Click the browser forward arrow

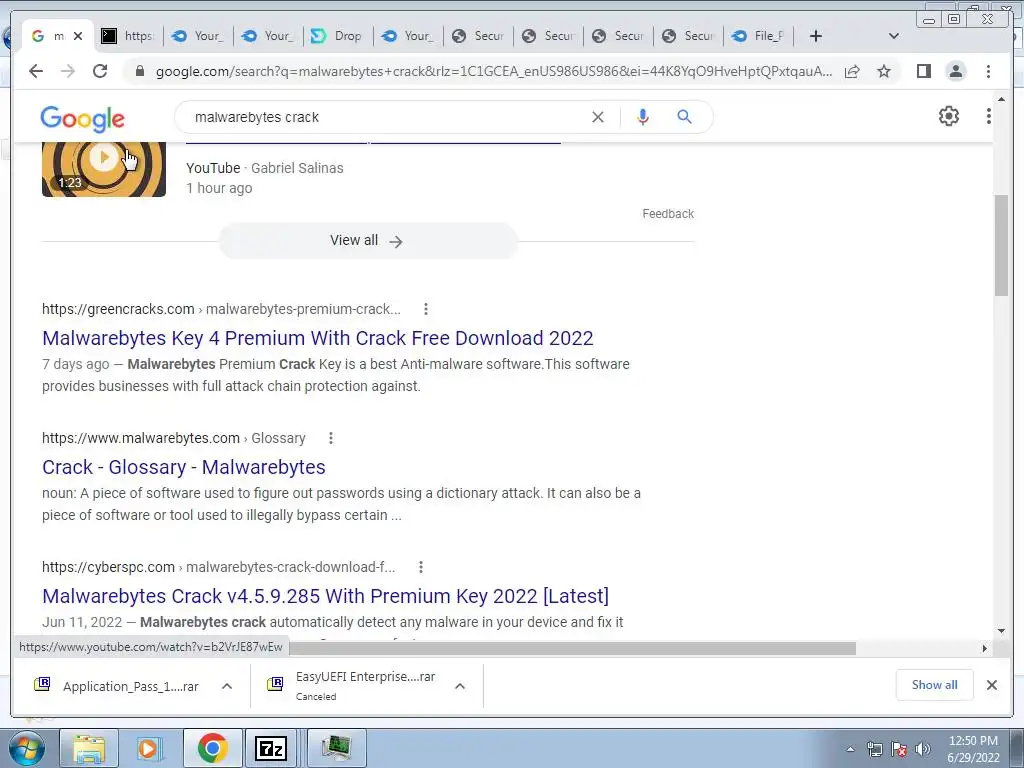click(68, 71)
